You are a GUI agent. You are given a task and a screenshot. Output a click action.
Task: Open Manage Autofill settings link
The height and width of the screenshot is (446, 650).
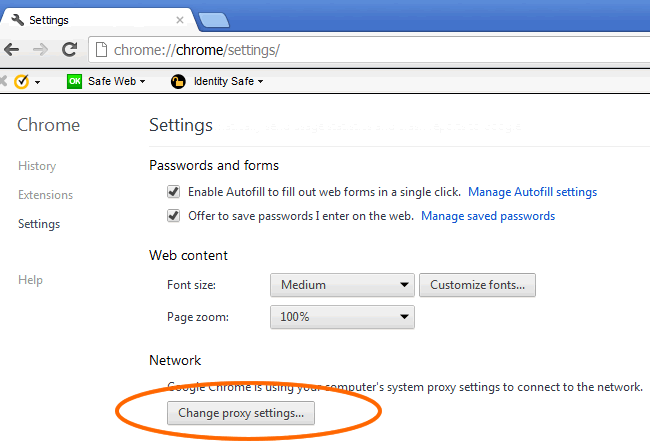click(532, 192)
